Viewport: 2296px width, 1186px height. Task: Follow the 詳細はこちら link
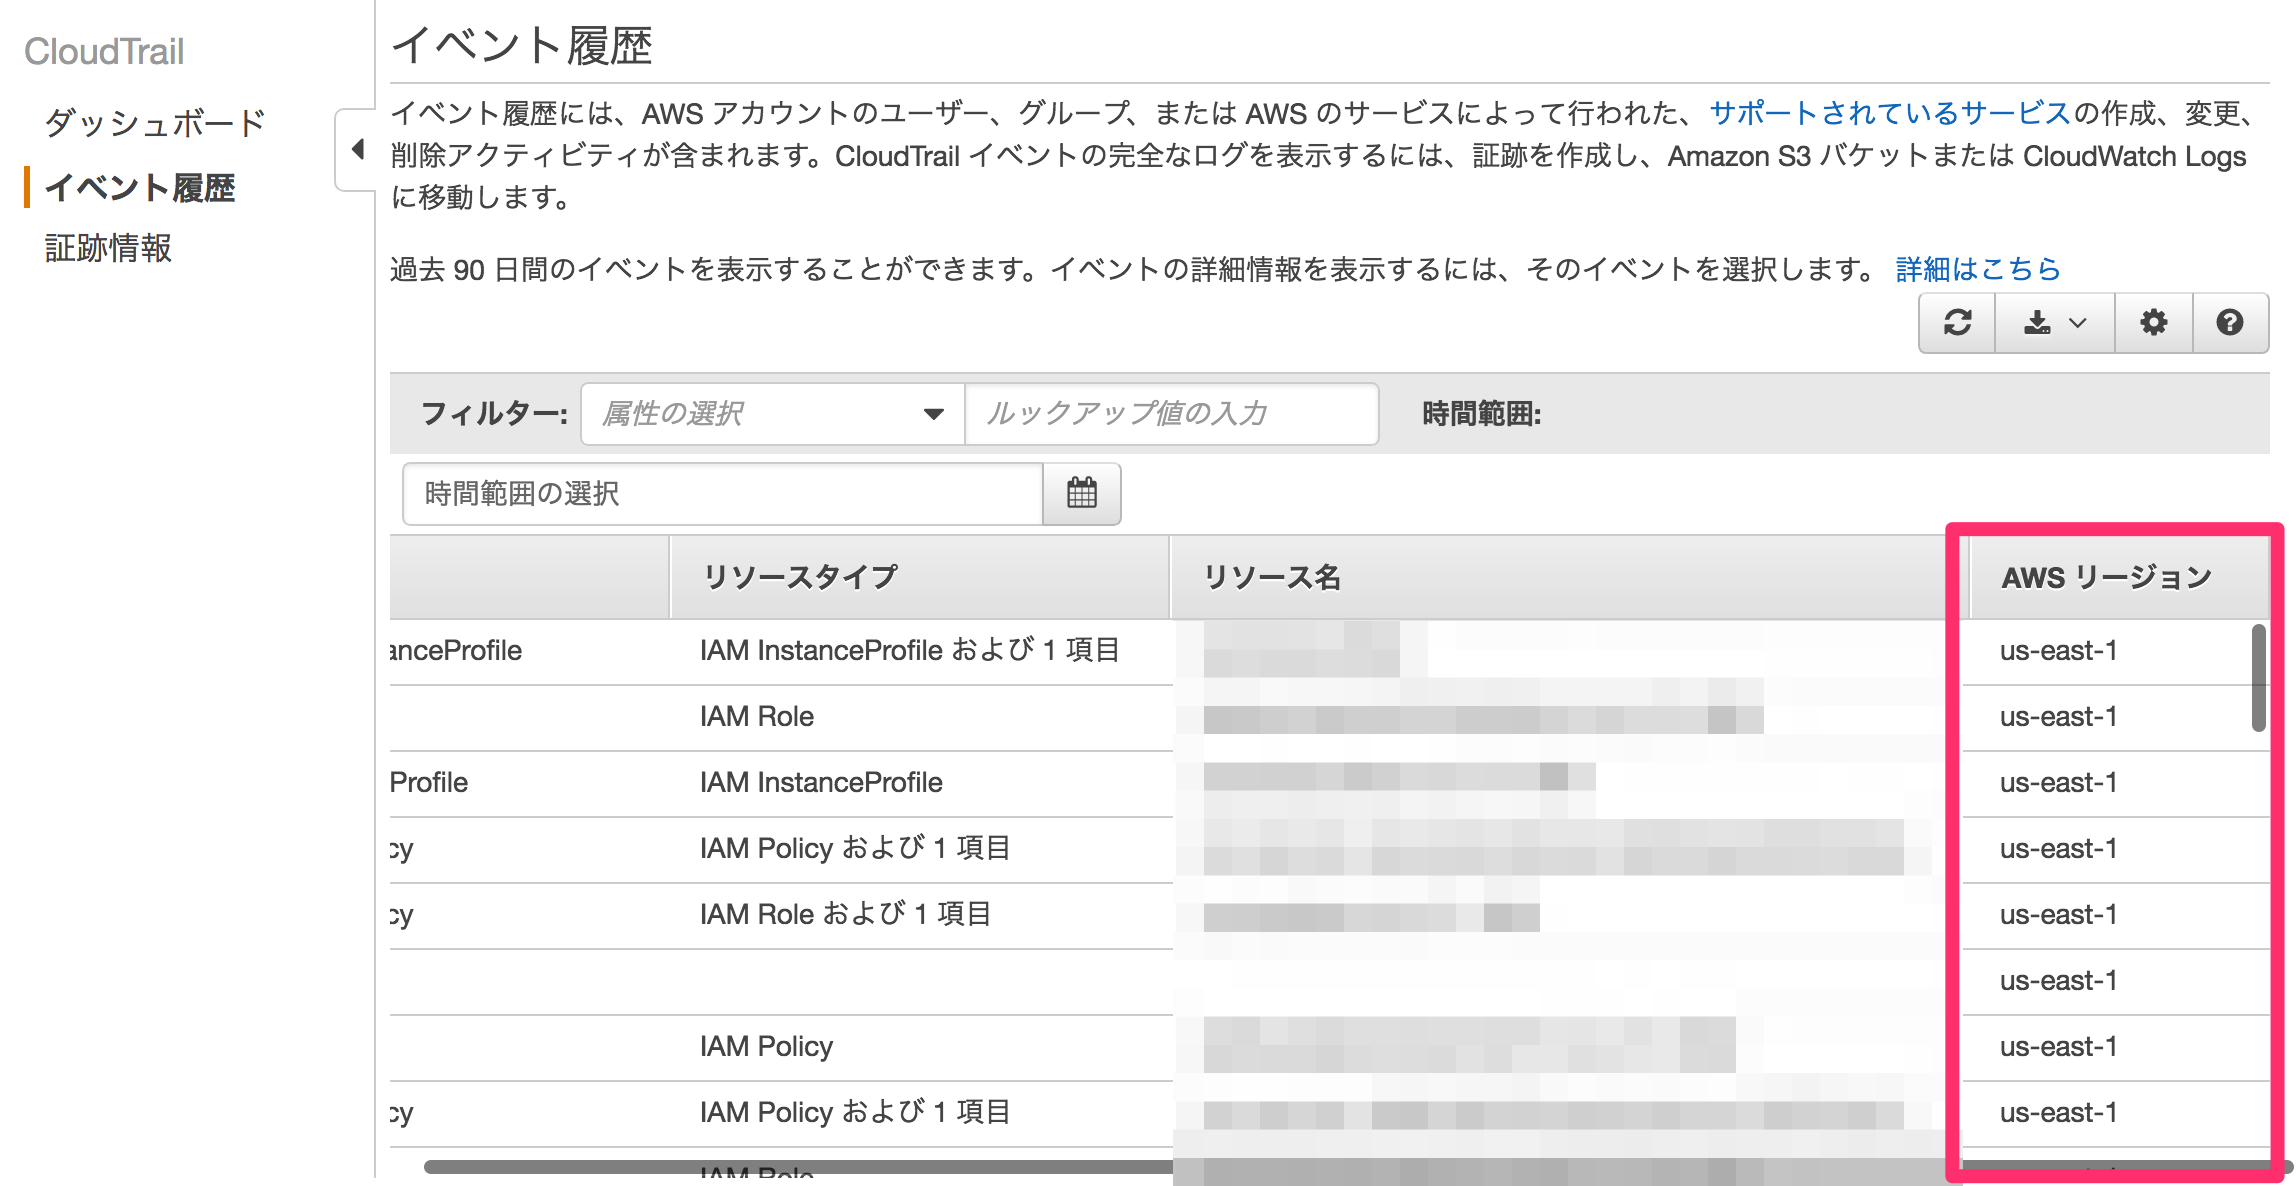[x=1978, y=269]
